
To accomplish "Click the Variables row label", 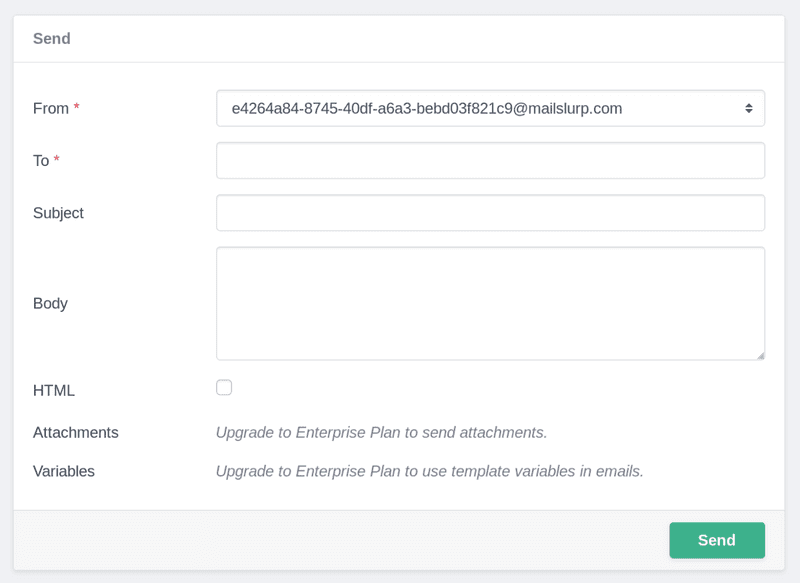I will [64, 471].
